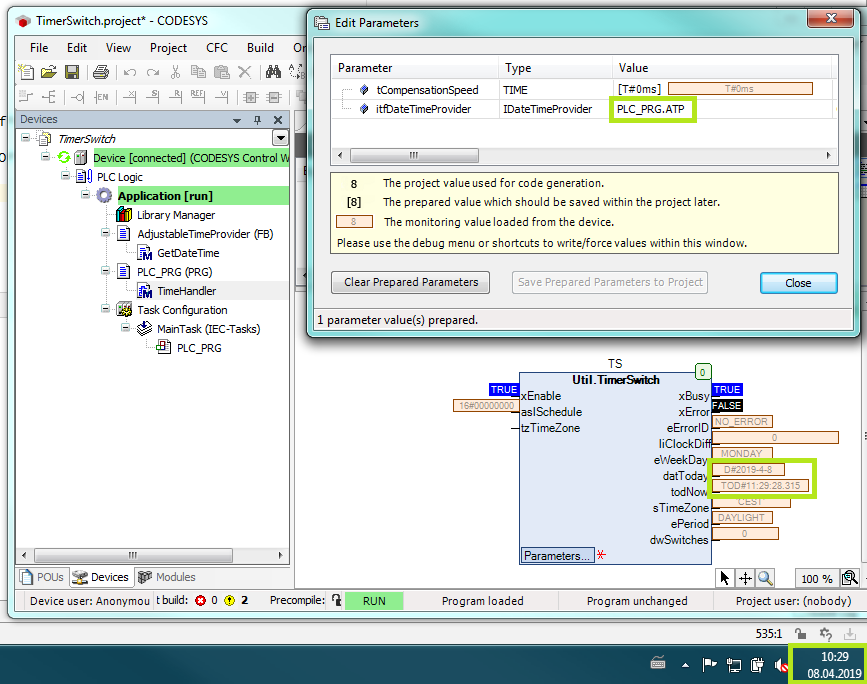Click the Save project toolbar icon

coord(72,72)
